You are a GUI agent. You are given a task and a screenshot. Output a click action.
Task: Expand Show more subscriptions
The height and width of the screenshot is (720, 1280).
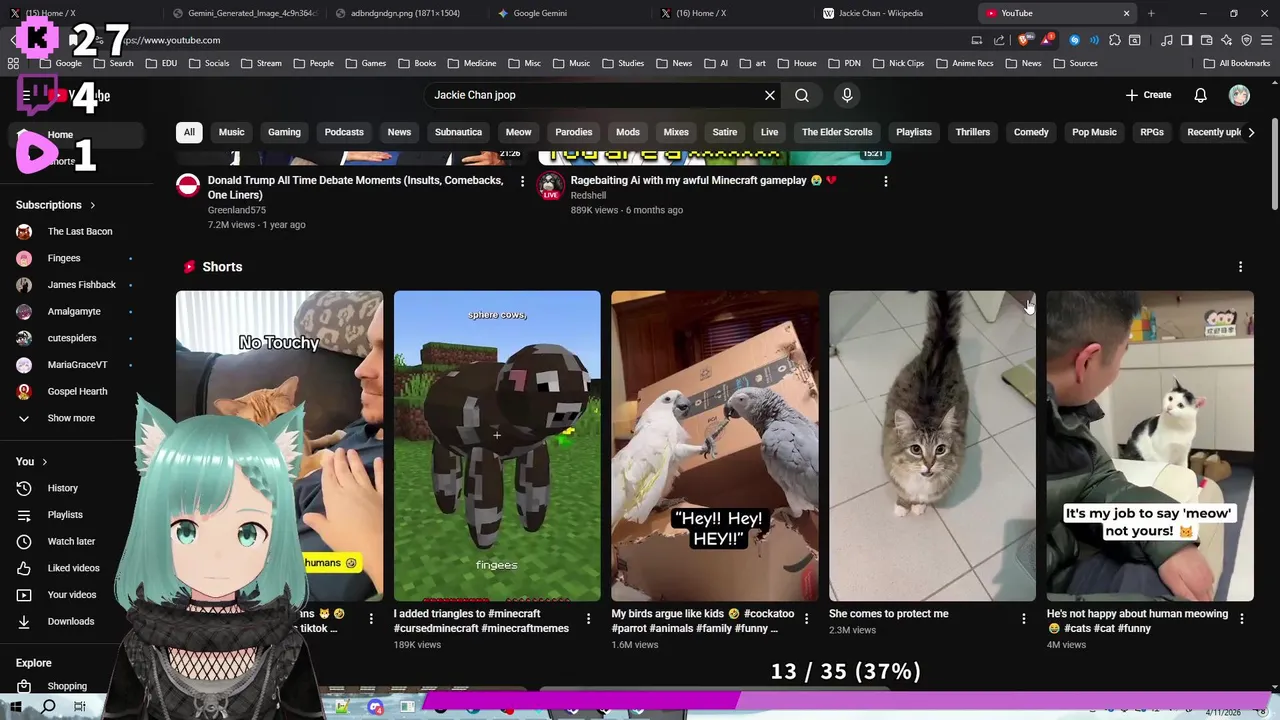point(72,418)
